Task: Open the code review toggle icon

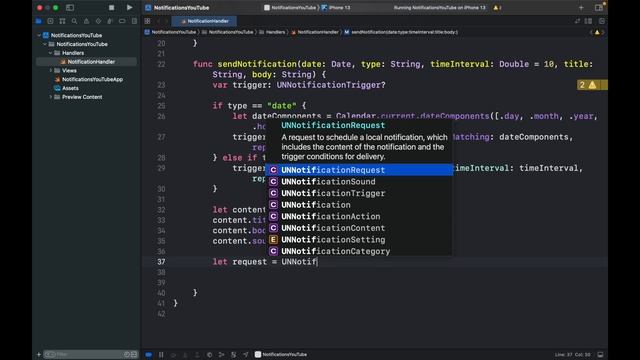Action: [x=577, y=21]
